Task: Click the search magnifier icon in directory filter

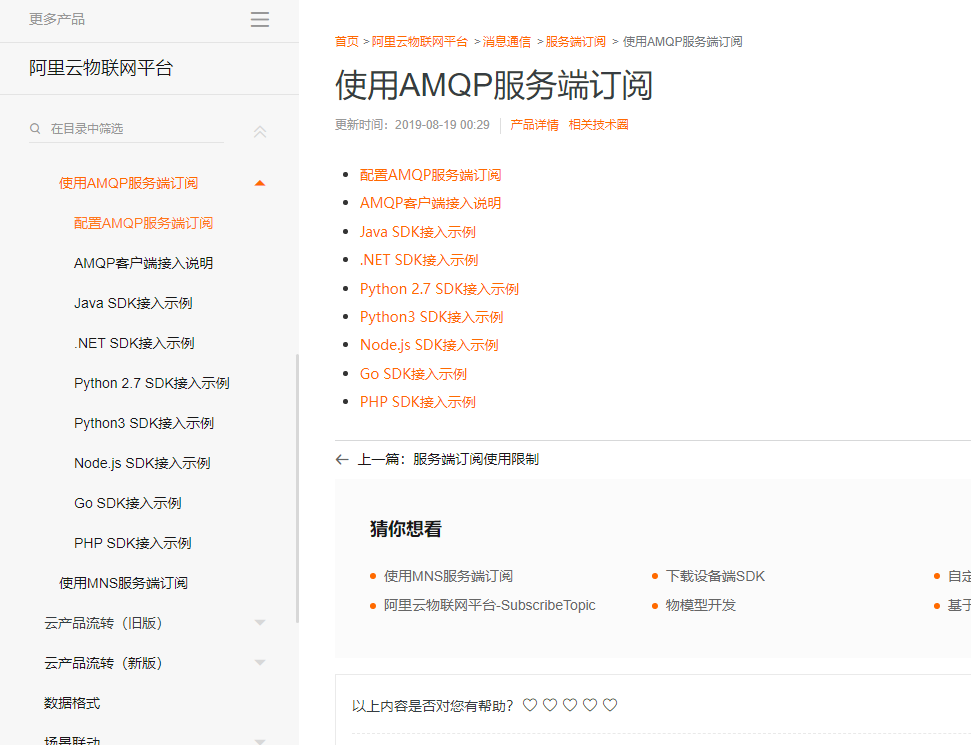Action: [x=35, y=128]
